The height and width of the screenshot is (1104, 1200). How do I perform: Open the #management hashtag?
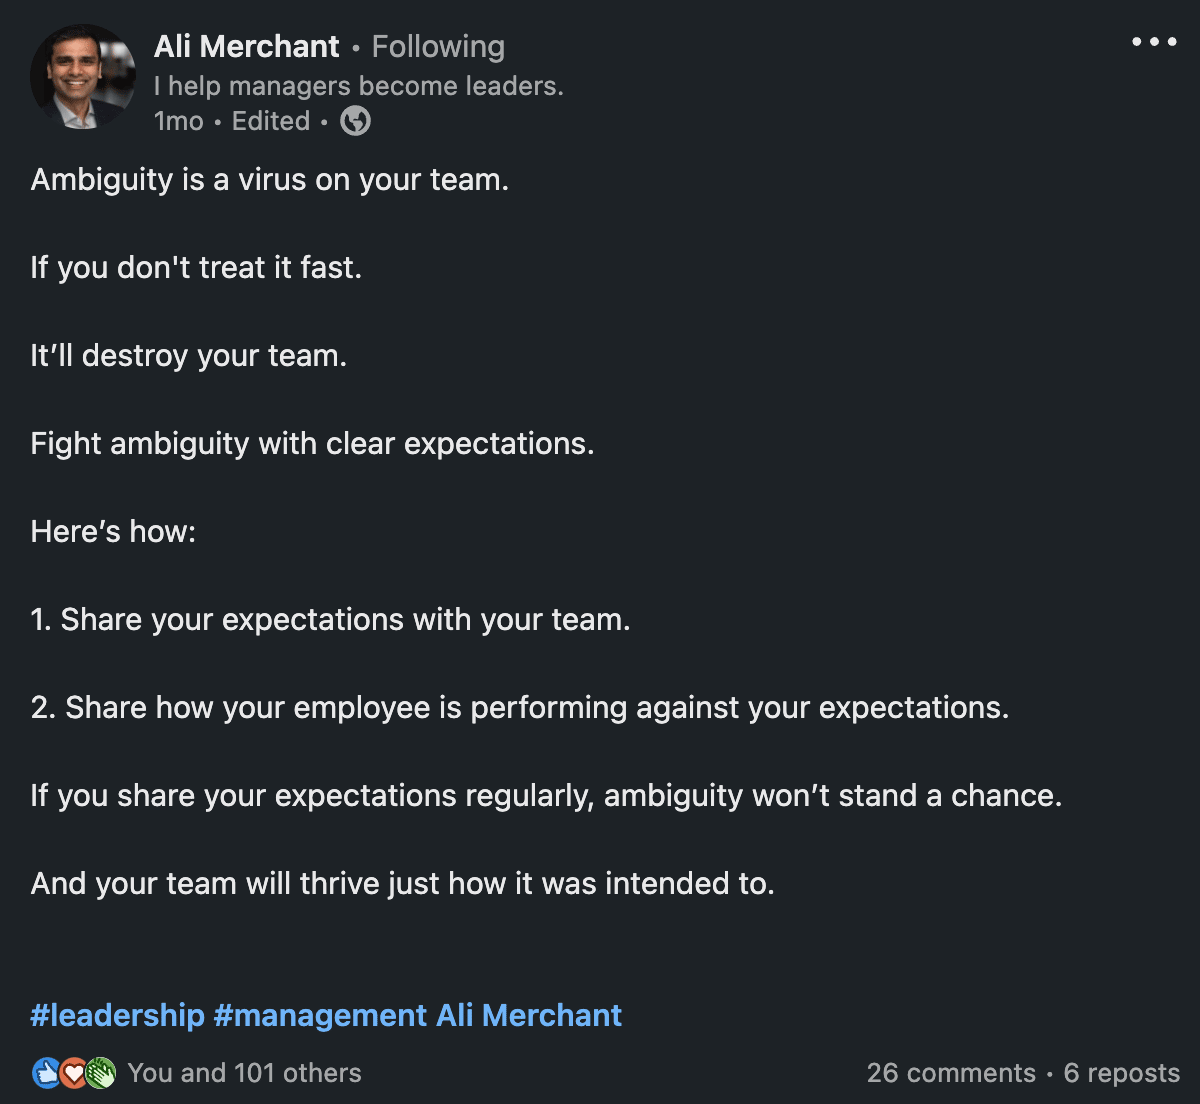point(320,1015)
